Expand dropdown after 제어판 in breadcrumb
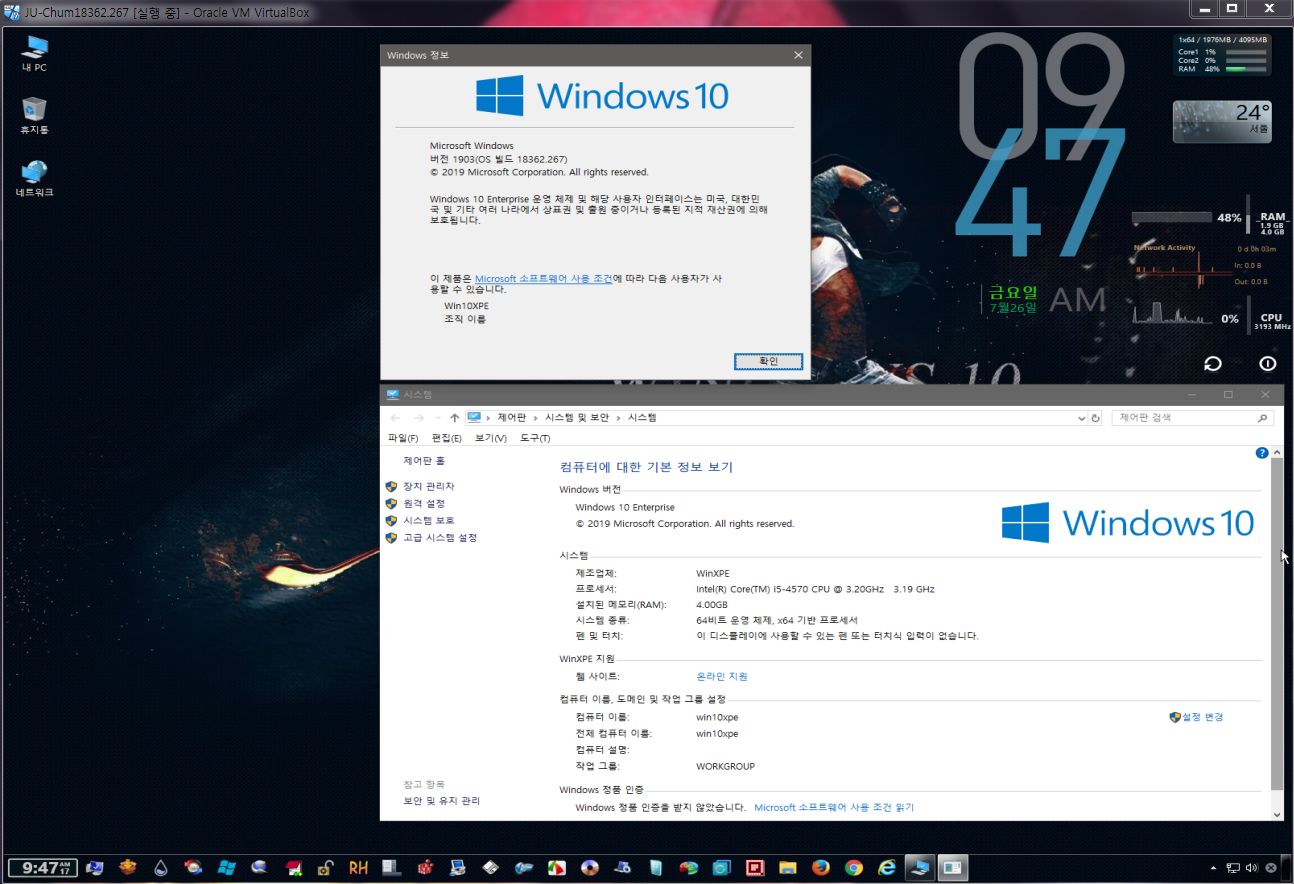Image resolution: width=1294 pixels, height=884 pixels. point(535,418)
